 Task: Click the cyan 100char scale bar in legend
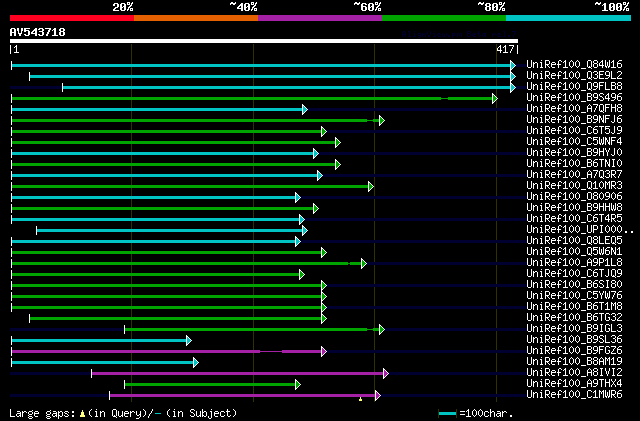pos(447,414)
